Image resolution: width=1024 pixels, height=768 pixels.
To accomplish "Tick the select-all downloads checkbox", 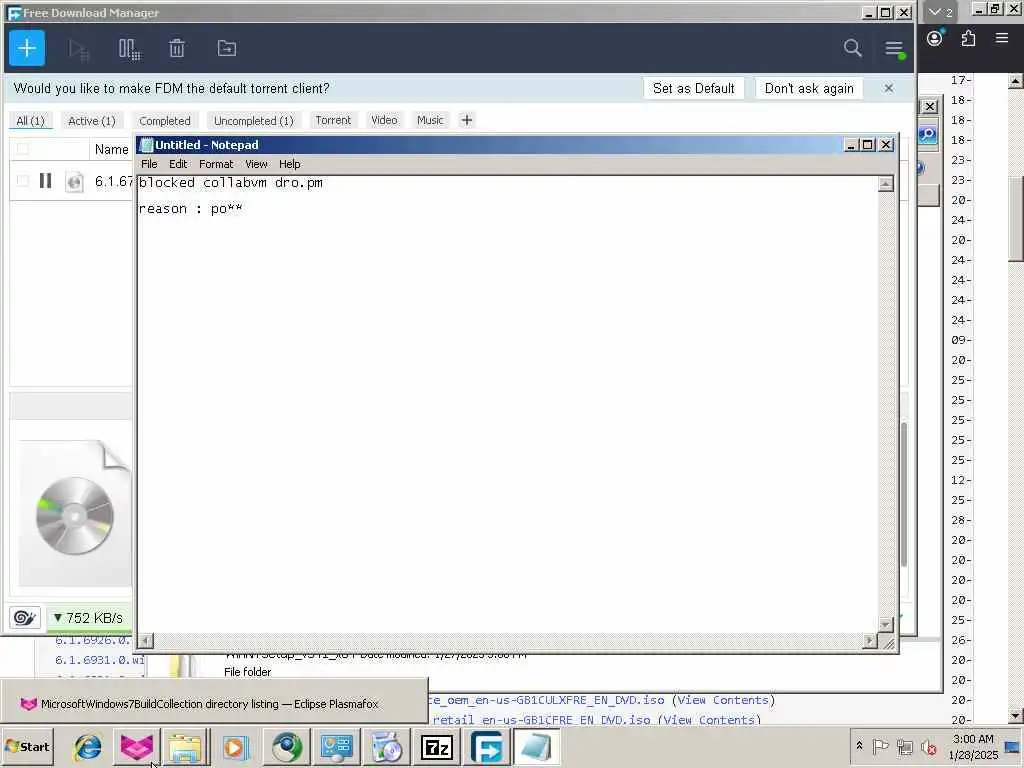I will point(23,149).
